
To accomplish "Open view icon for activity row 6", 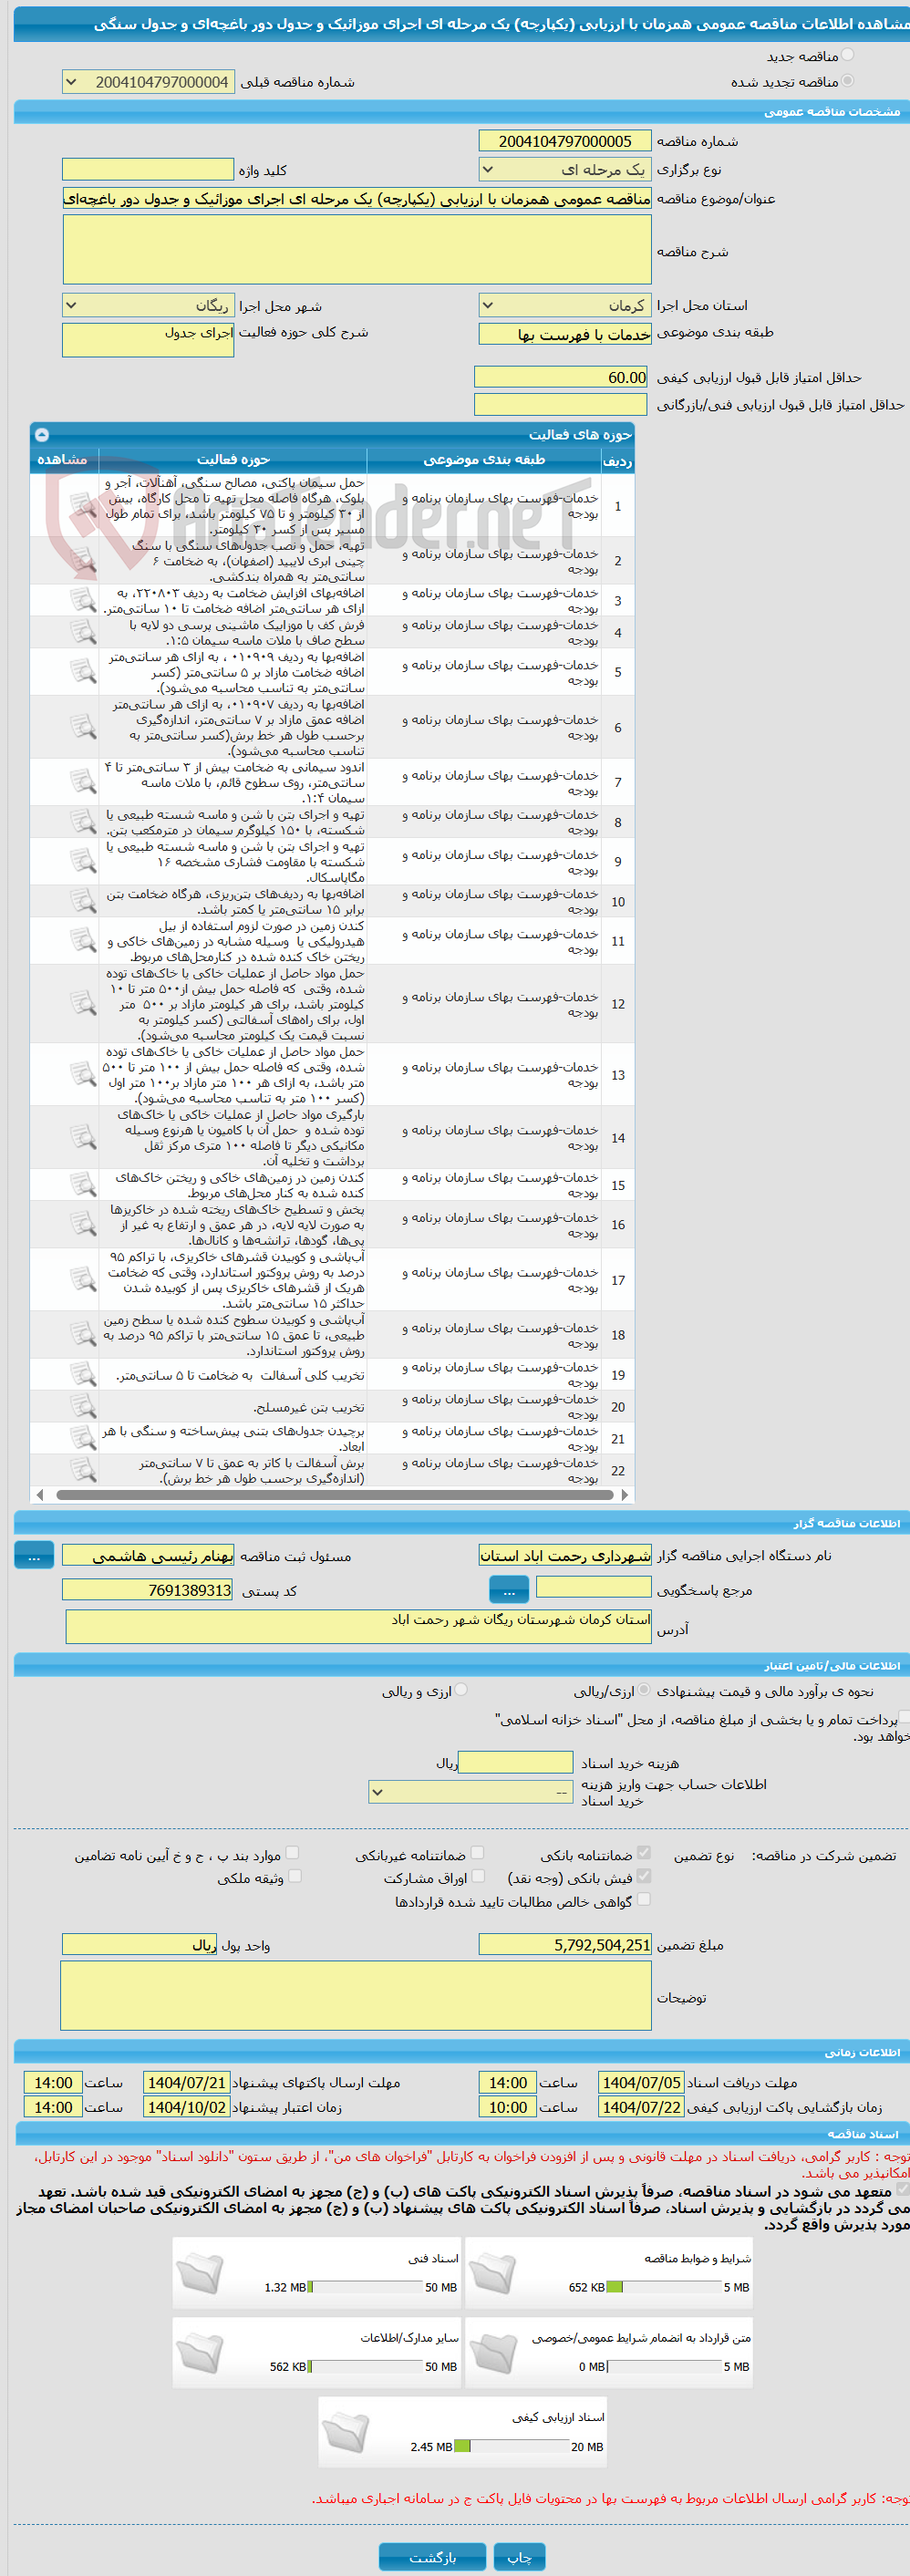I will (x=83, y=727).
